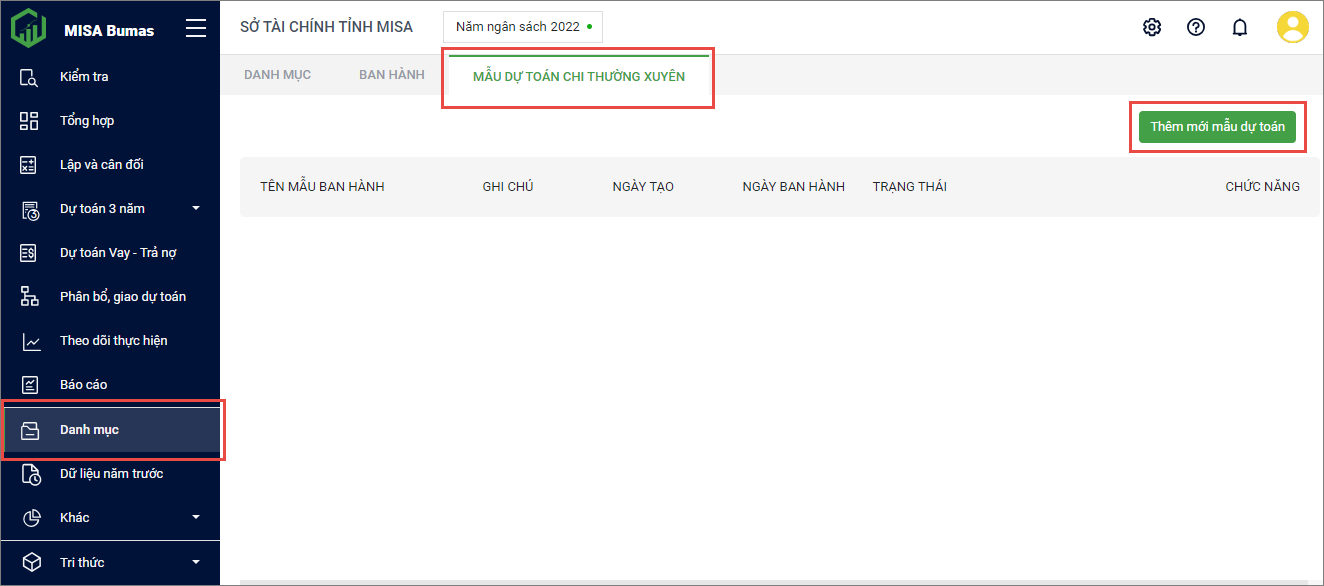Click the TÊN MẪU BAN HÀNH column header

click(322, 187)
